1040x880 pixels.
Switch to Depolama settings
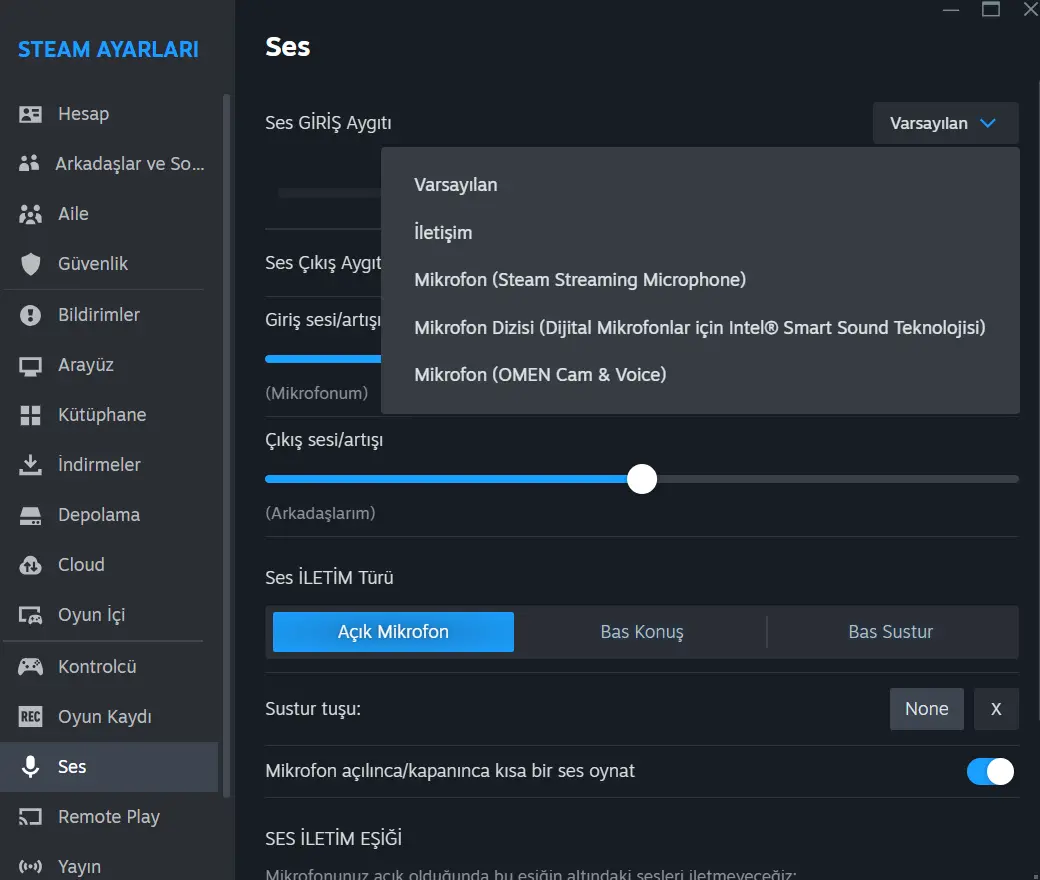click(x=109, y=515)
